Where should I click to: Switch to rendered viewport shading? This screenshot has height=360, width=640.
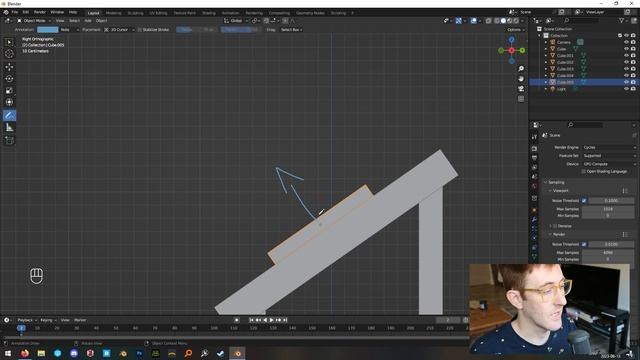click(x=516, y=21)
